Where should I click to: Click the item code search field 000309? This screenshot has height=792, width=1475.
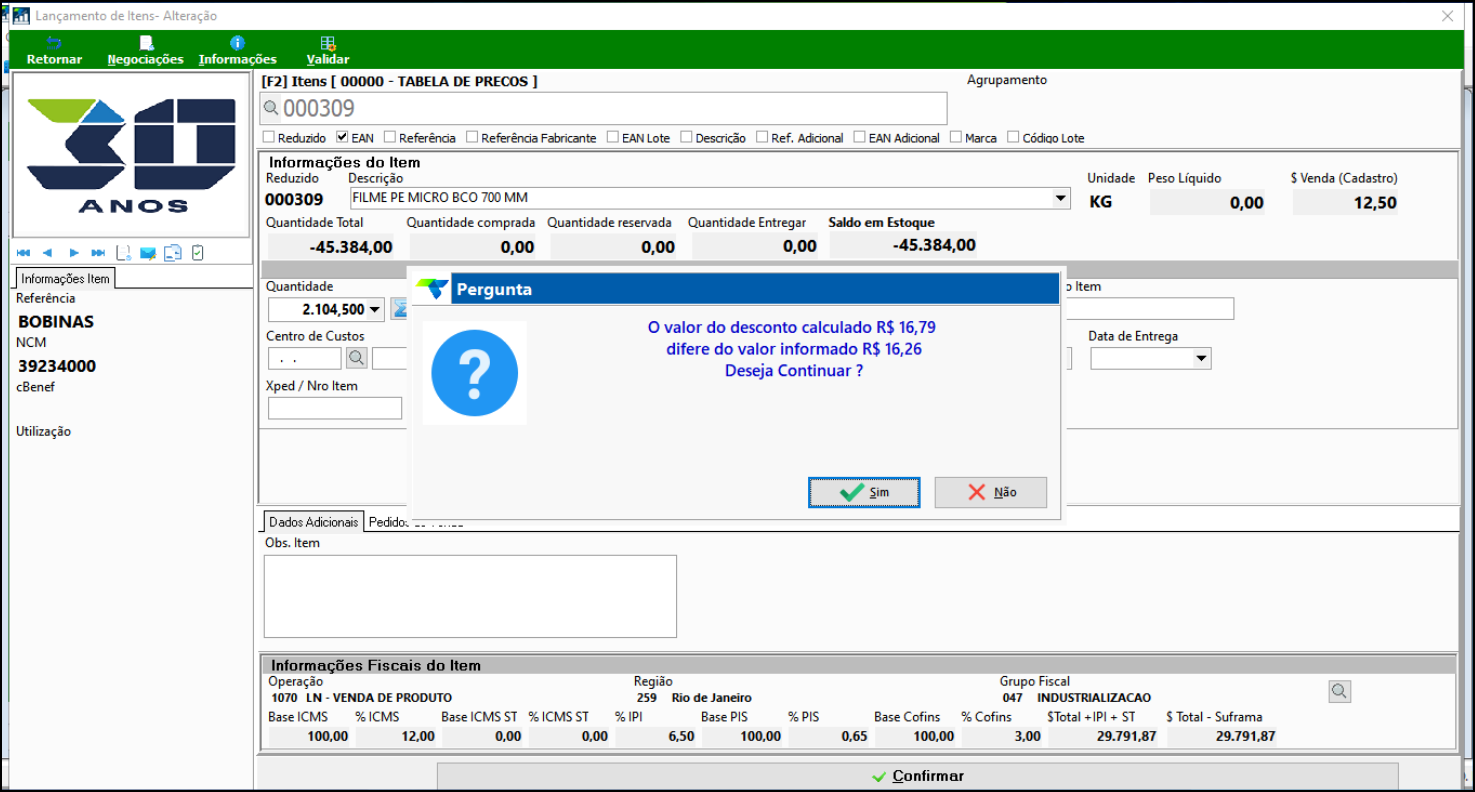tap(603, 108)
